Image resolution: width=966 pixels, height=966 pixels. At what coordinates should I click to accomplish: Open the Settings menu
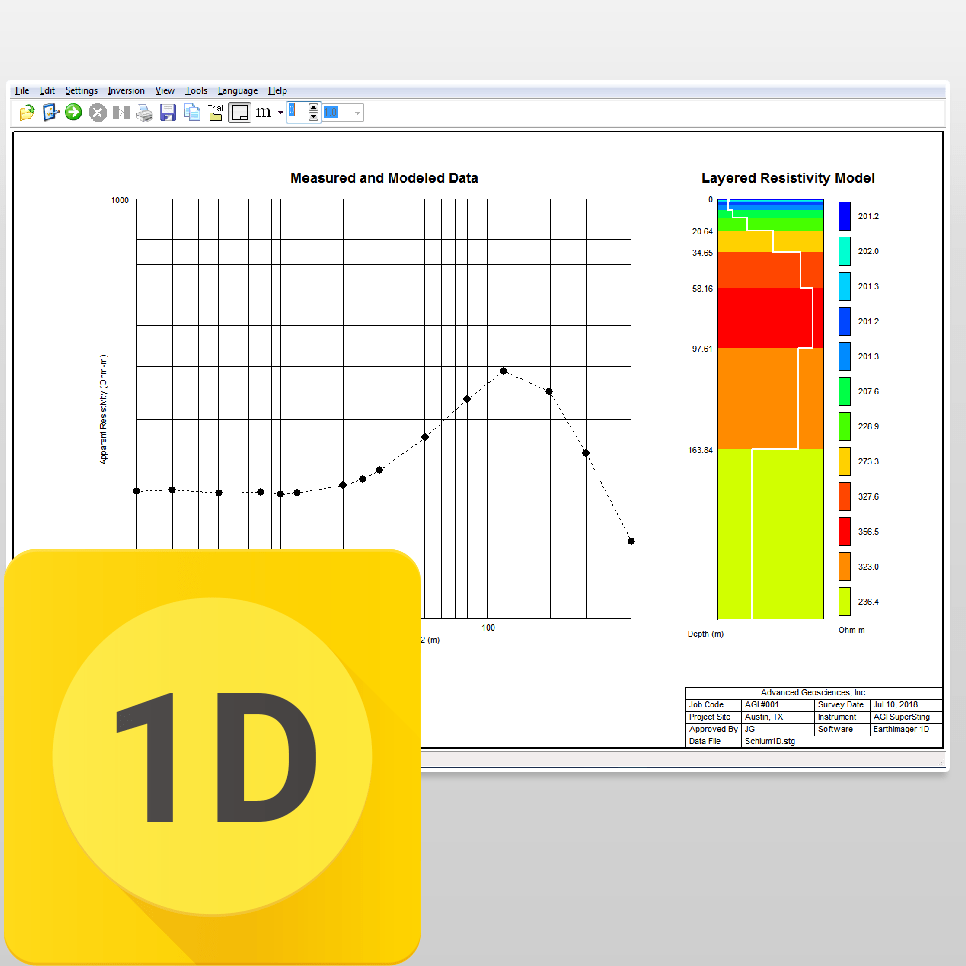tap(81, 90)
